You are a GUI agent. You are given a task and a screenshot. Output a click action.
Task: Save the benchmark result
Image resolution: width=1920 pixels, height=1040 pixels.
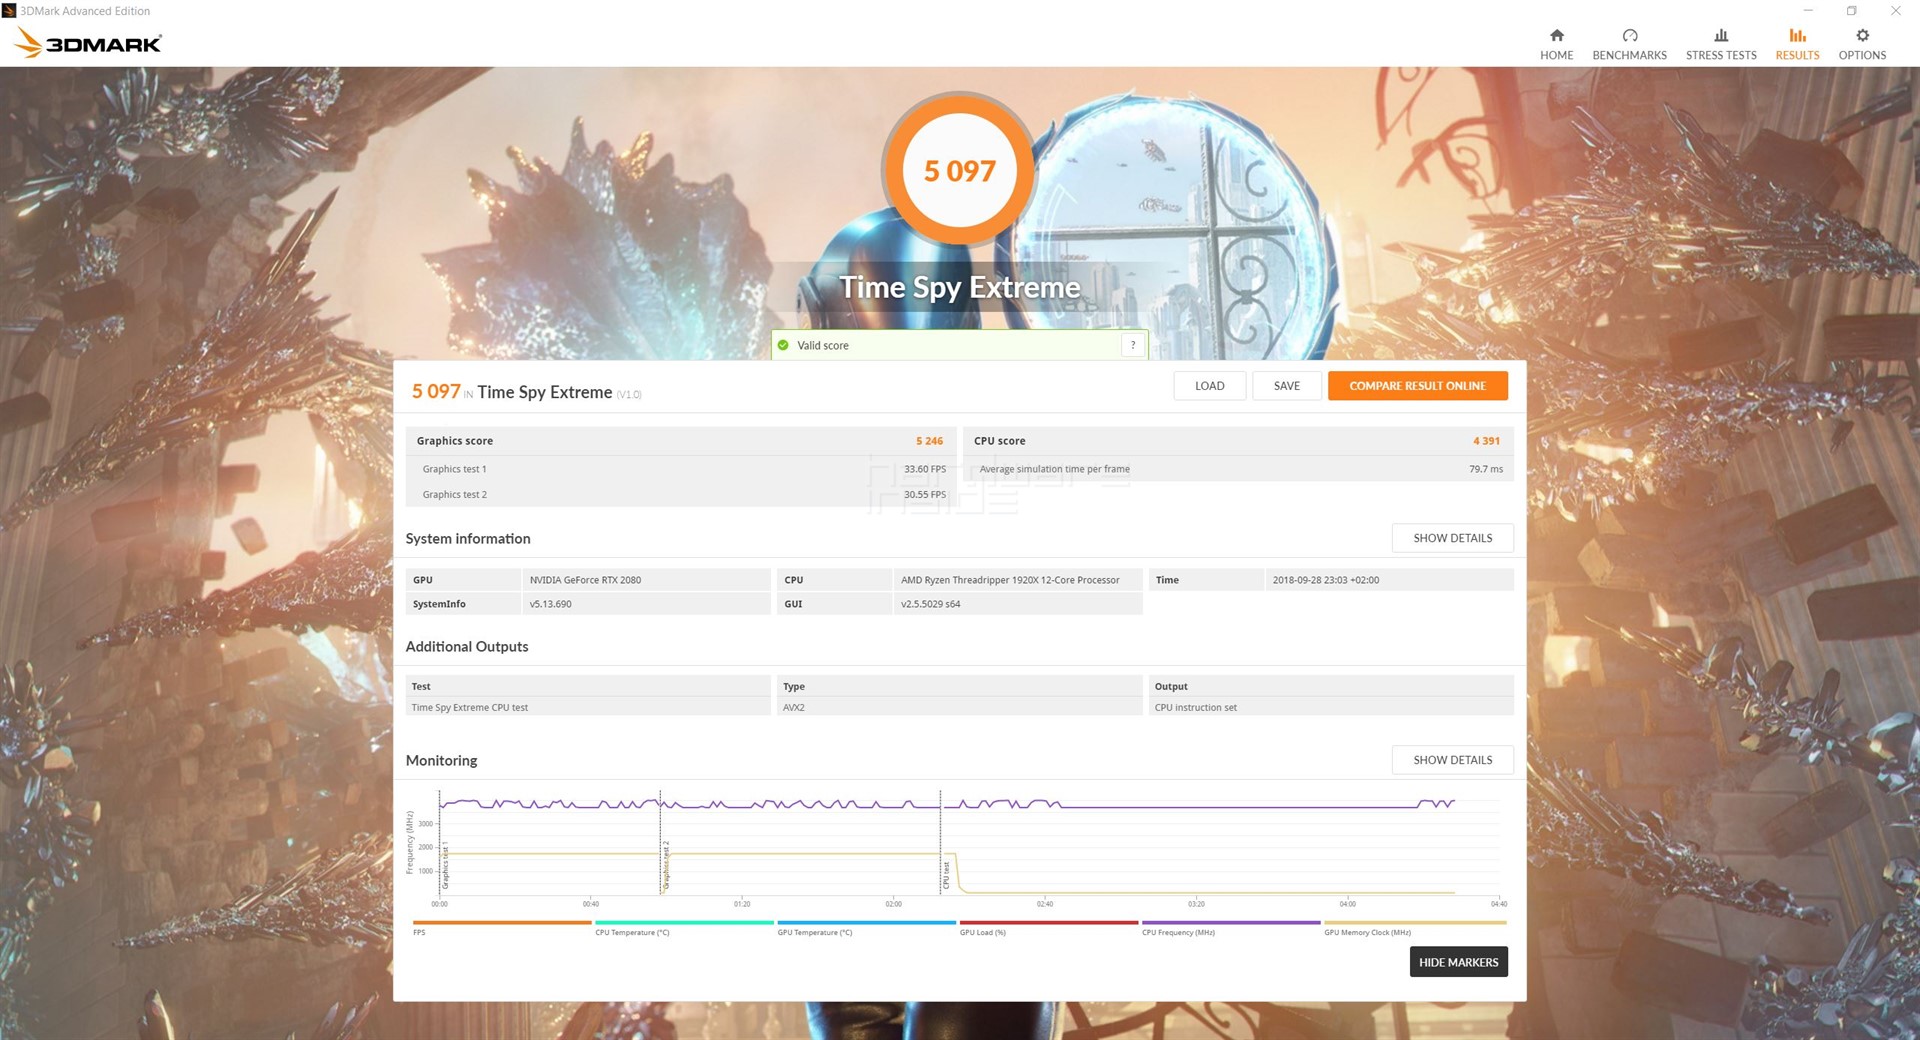[1287, 385]
